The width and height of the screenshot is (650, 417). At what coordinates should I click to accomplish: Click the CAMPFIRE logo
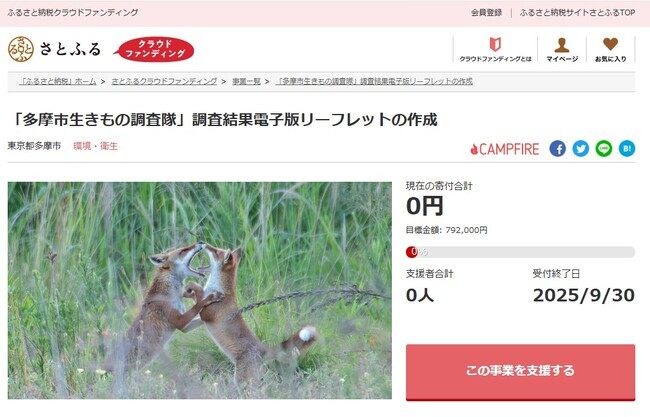point(504,149)
